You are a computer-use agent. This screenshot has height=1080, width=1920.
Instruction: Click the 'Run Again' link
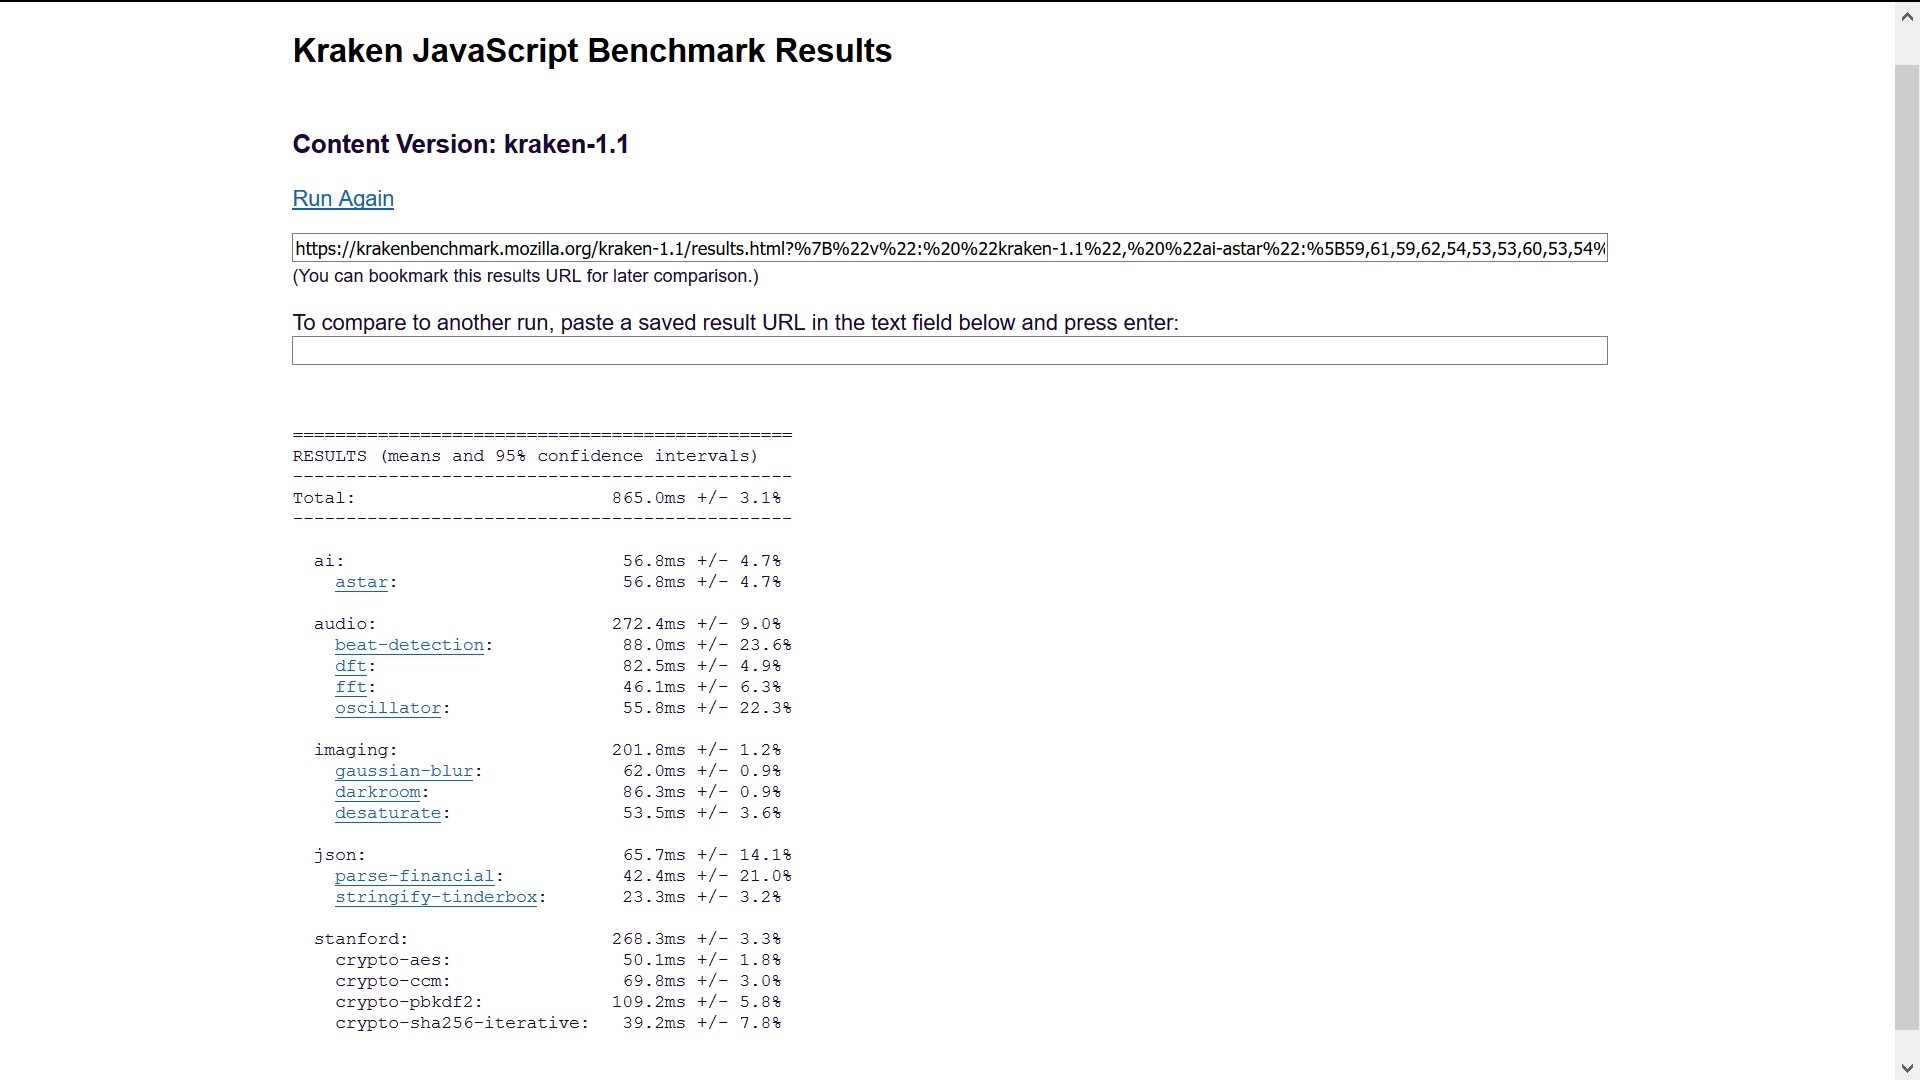[x=343, y=198]
